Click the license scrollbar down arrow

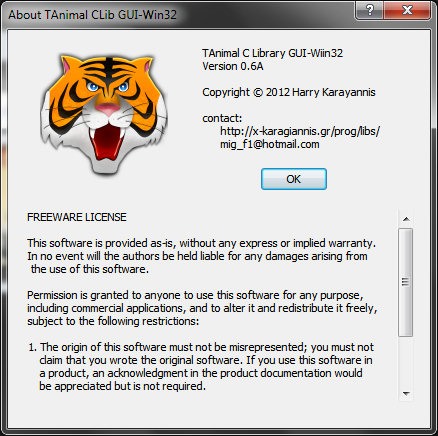pyautogui.click(x=406, y=394)
